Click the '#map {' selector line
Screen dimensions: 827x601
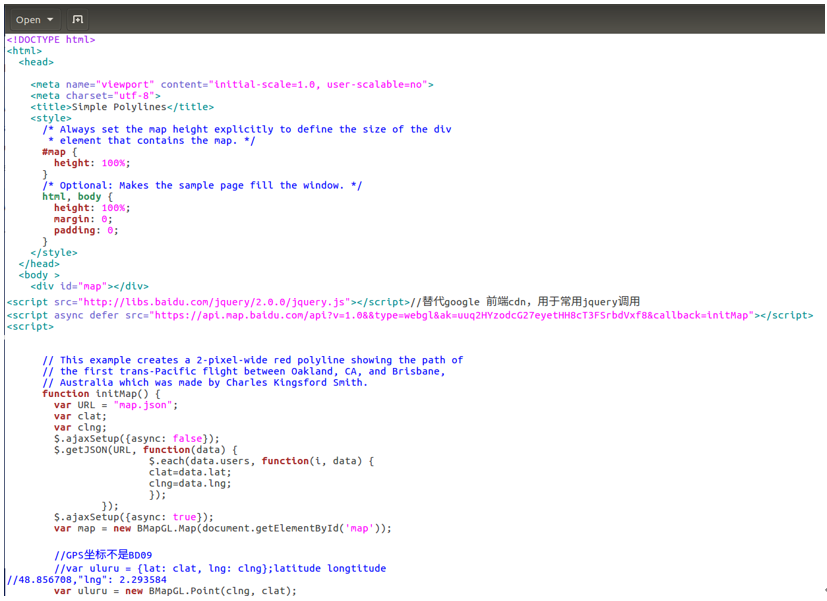59,152
